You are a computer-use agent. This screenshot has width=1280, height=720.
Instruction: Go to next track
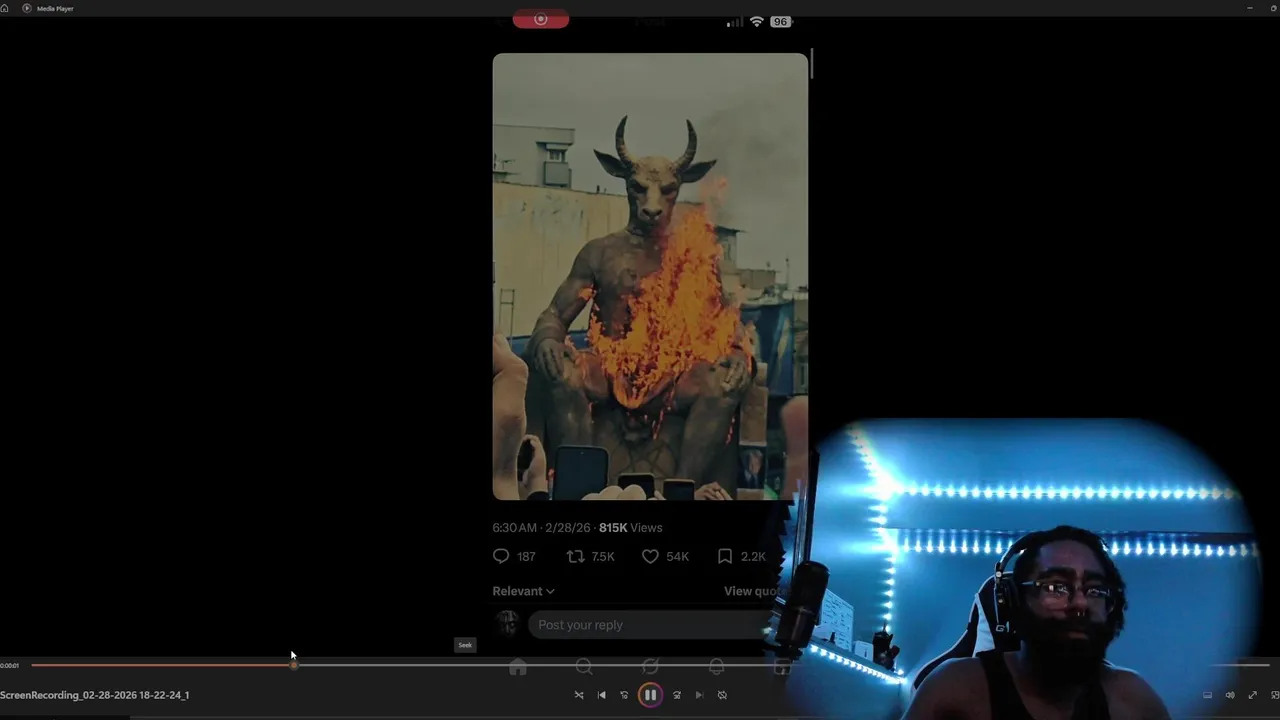[x=699, y=695]
